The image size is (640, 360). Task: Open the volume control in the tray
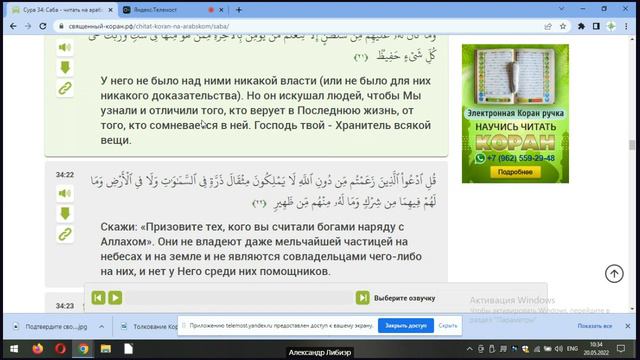click(x=558, y=349)
